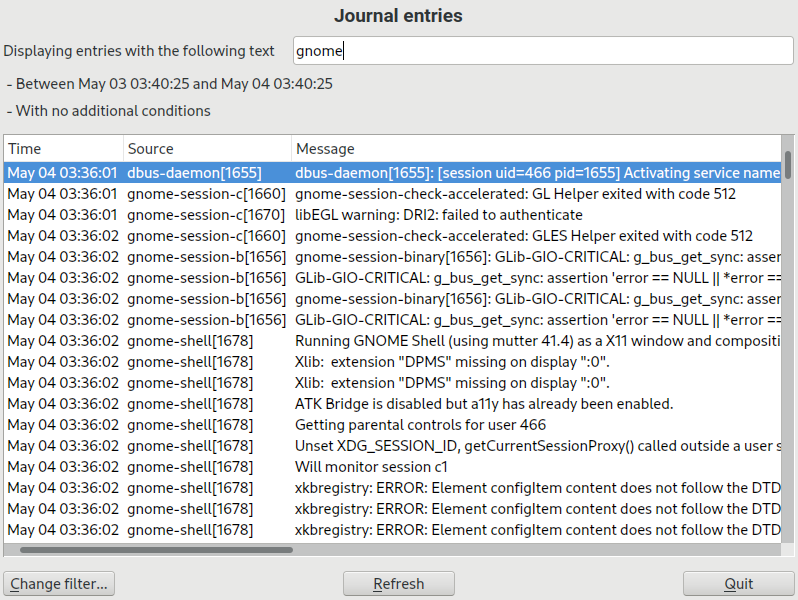The width and height of the screenshot is (798, 600).
Task: Select the Unset XDG_SESSION_ID entry
Action: coord(536,446)
